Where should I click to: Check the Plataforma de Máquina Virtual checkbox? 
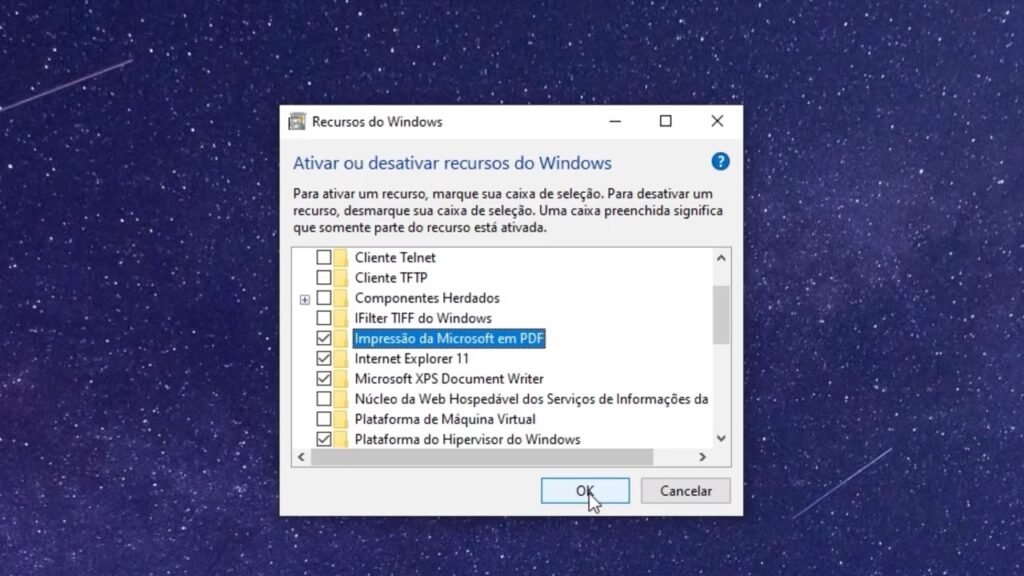(x=323, y=419)
